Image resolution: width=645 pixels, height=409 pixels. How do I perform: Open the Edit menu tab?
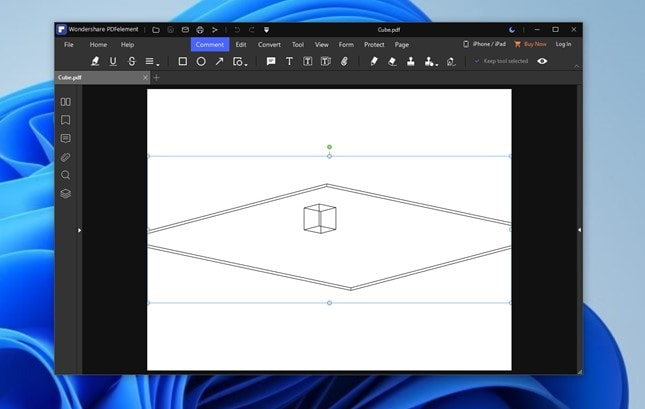241,44
